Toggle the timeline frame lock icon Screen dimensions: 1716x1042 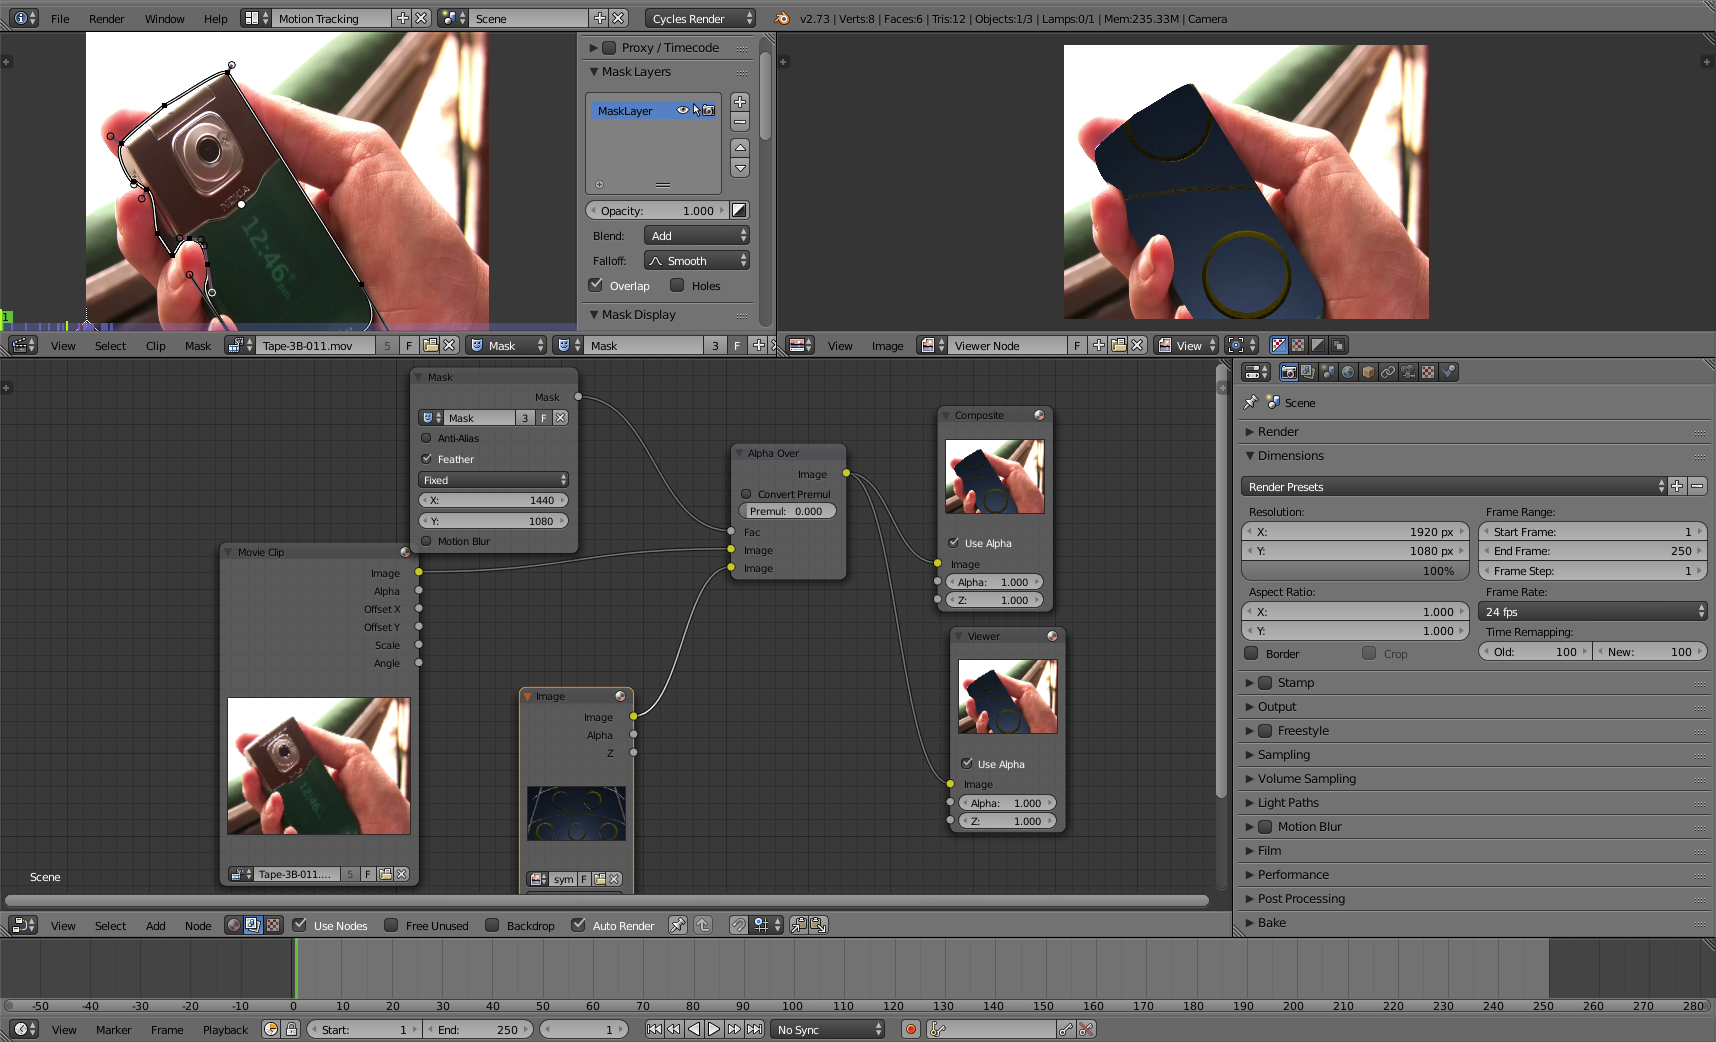291,1029
